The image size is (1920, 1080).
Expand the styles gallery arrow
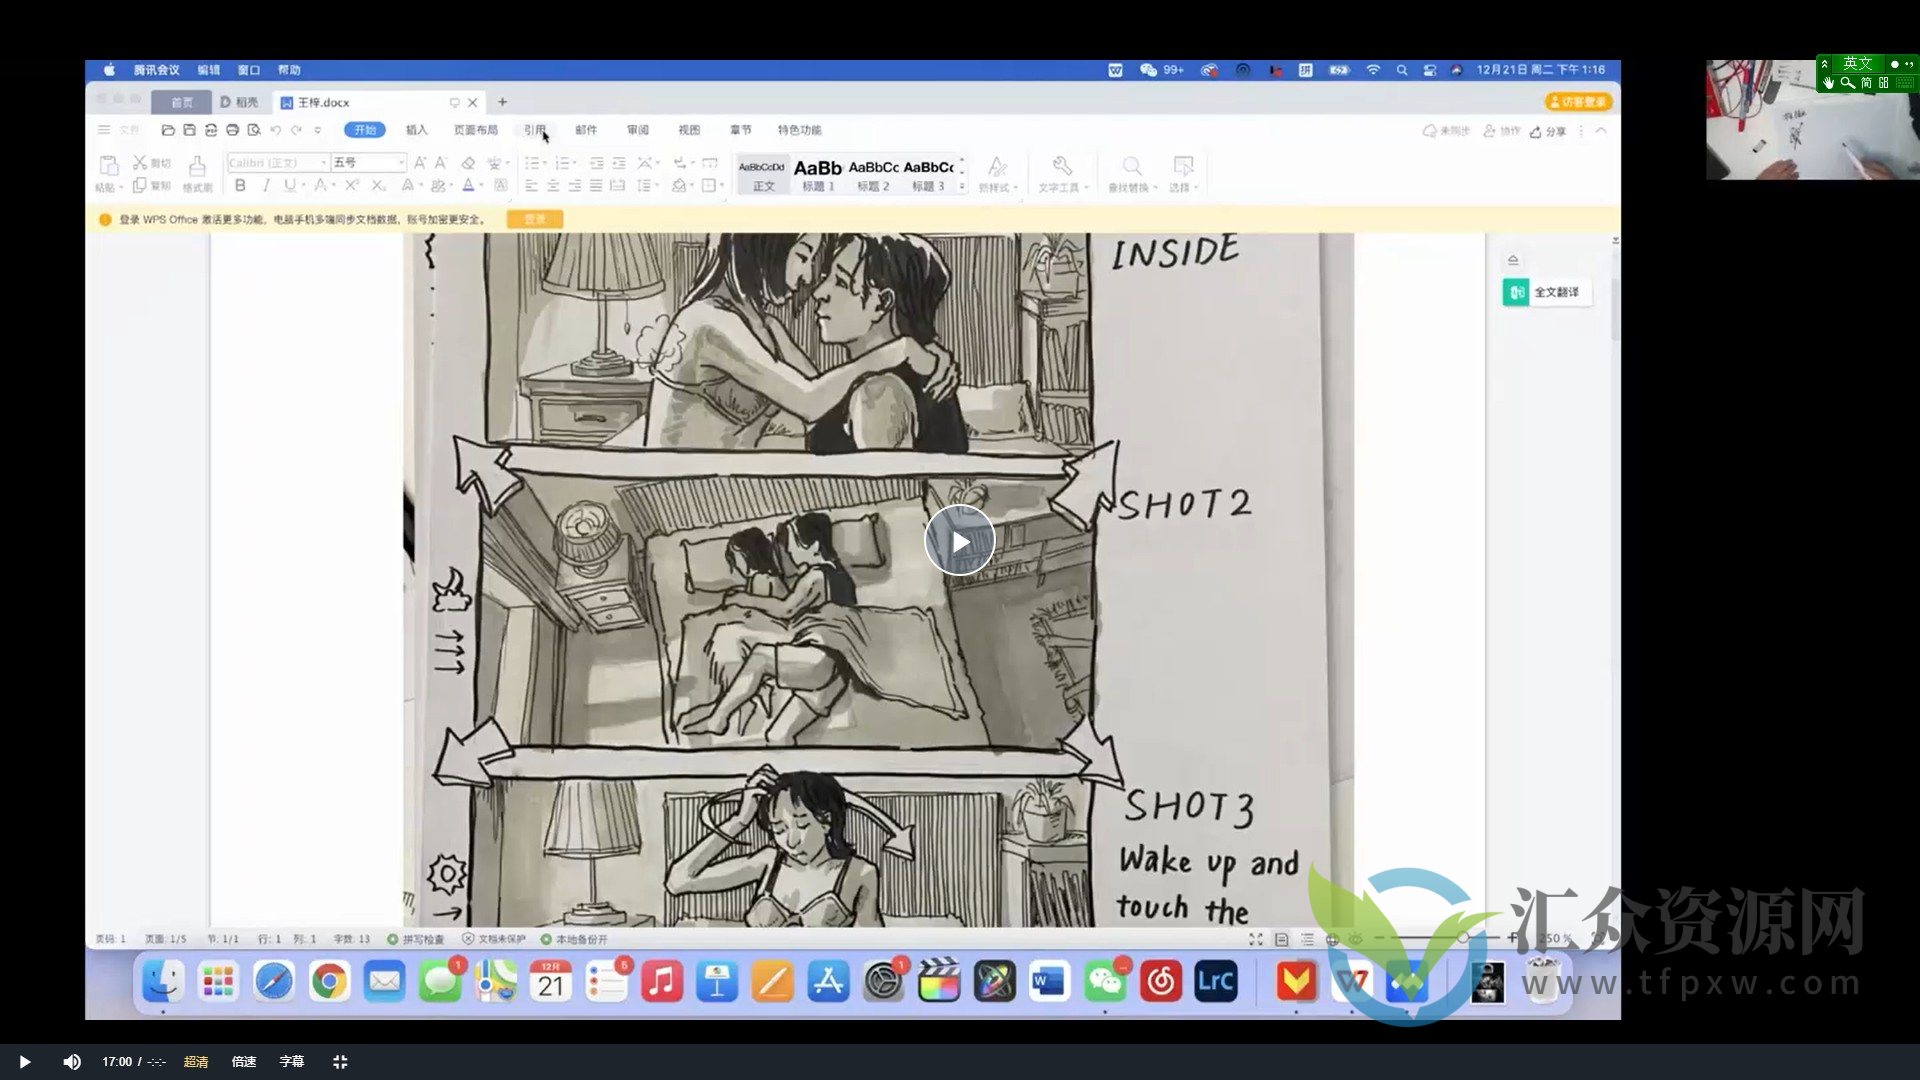[962, 186]
